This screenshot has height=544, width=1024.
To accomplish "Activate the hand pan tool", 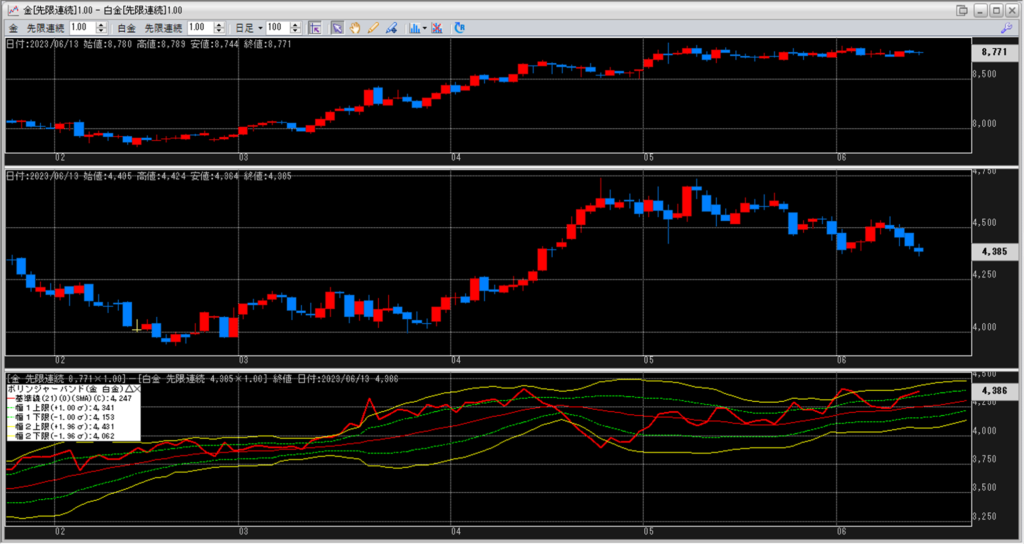I will [x=355, y=28].
